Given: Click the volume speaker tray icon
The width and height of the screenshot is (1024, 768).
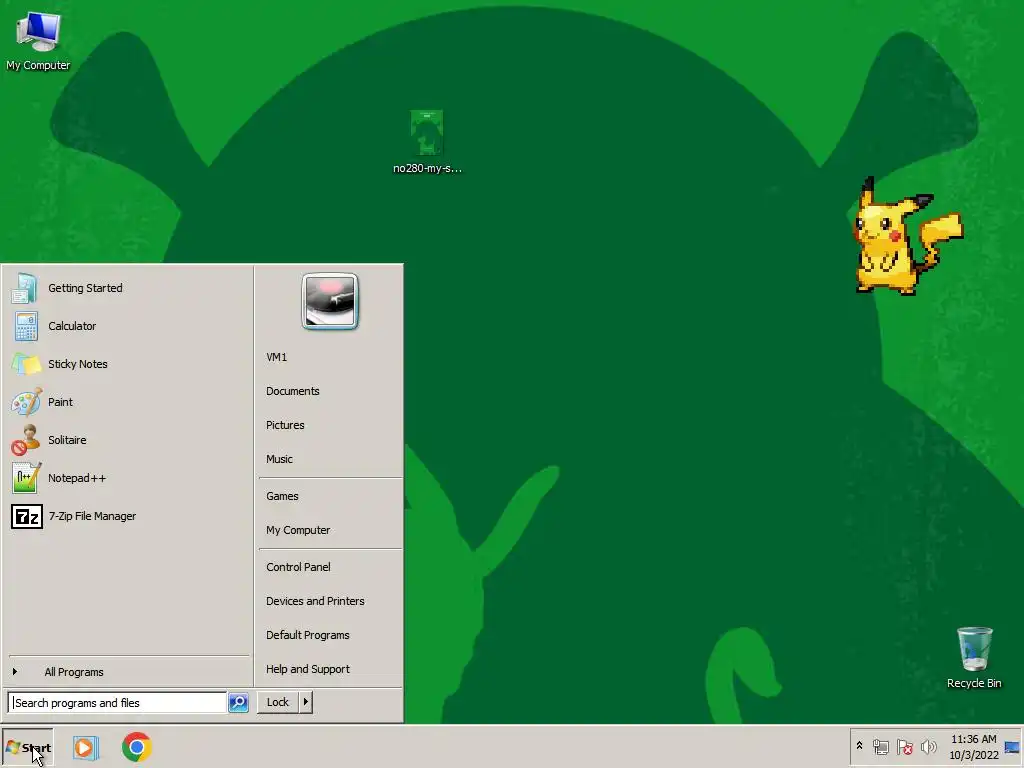Looking at the screenshot, I should point(928,747).
